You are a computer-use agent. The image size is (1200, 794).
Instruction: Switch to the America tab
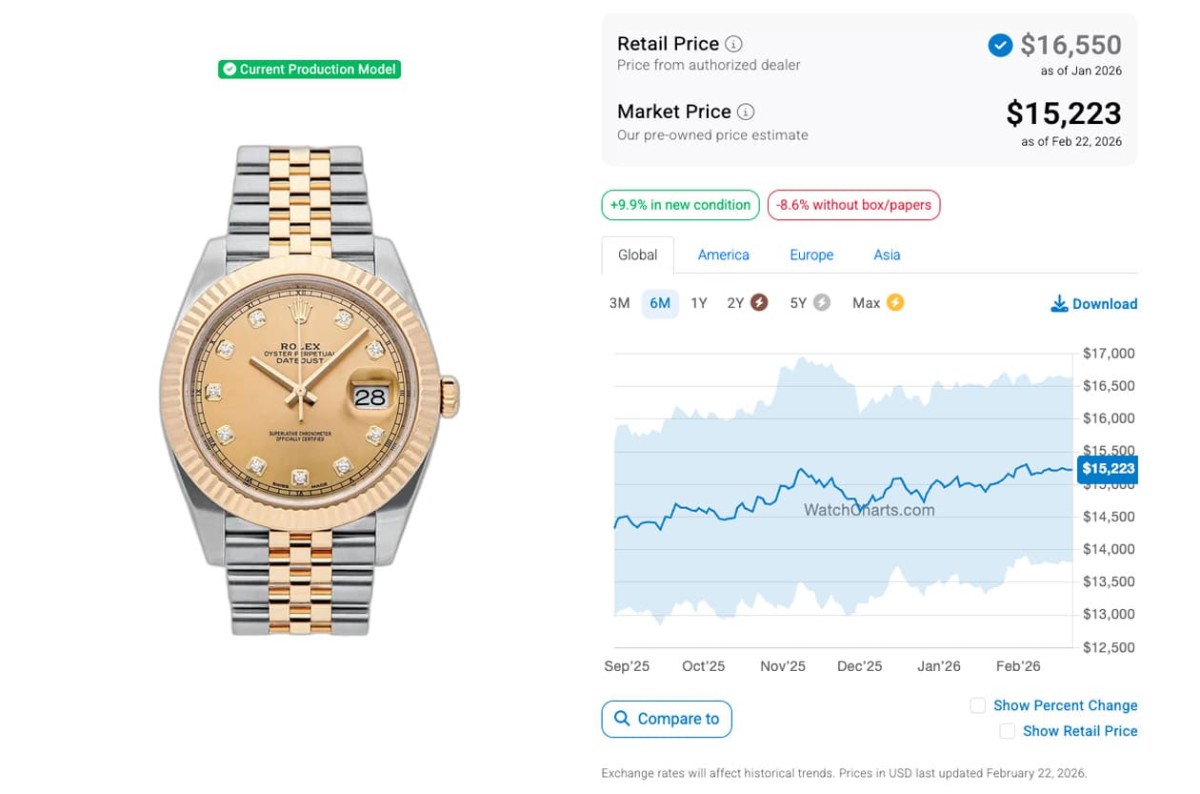[723, 255]
